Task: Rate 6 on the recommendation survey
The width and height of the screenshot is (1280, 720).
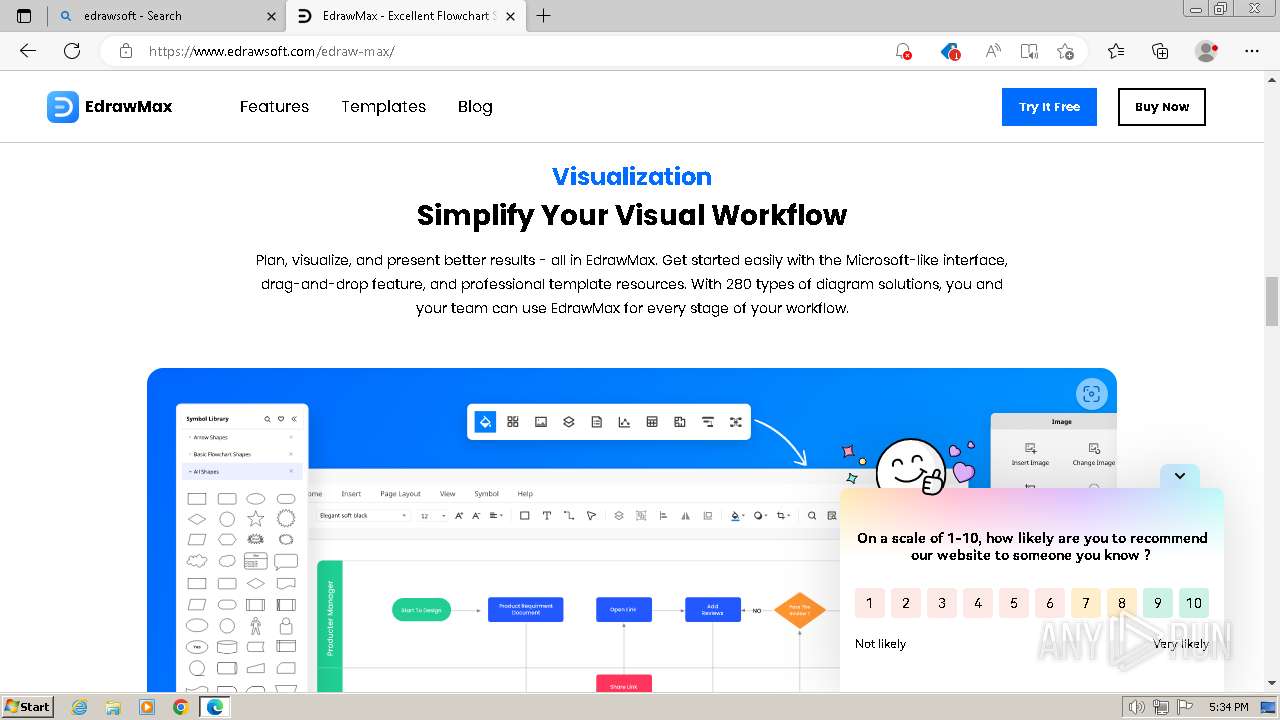Action: pyautogui.click(x=1049, y=603)
